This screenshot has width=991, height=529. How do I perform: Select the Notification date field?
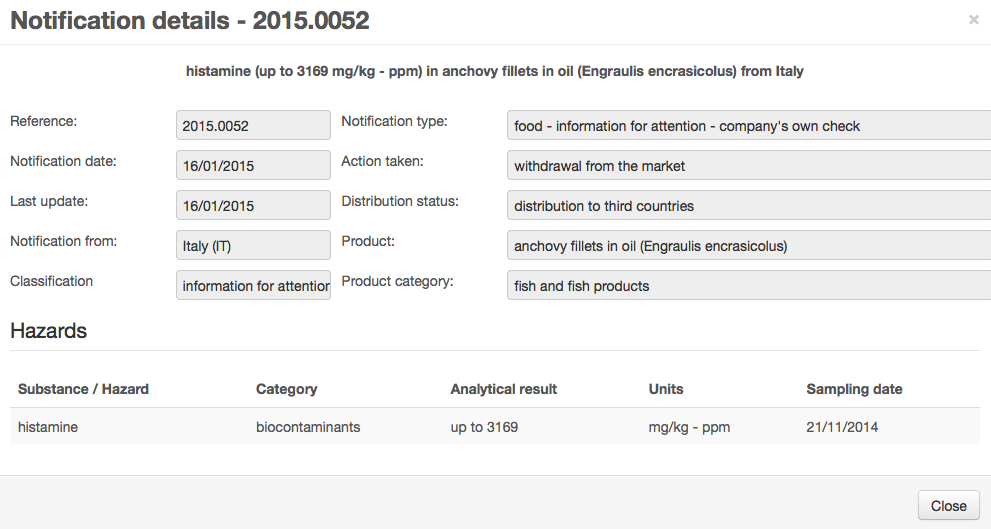point(253,166)
